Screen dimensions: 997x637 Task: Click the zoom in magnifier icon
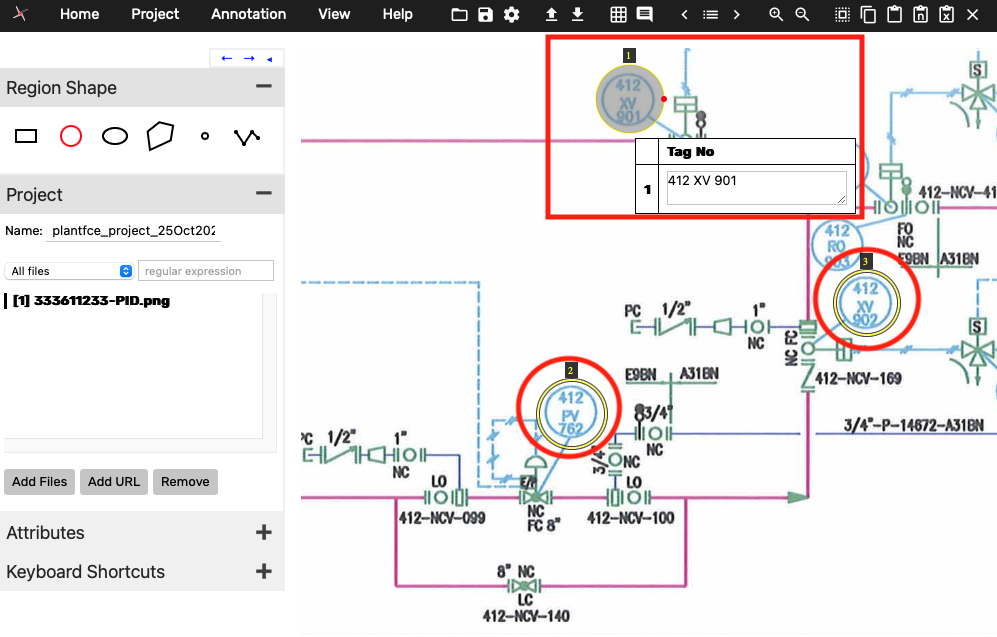(776, 14)
